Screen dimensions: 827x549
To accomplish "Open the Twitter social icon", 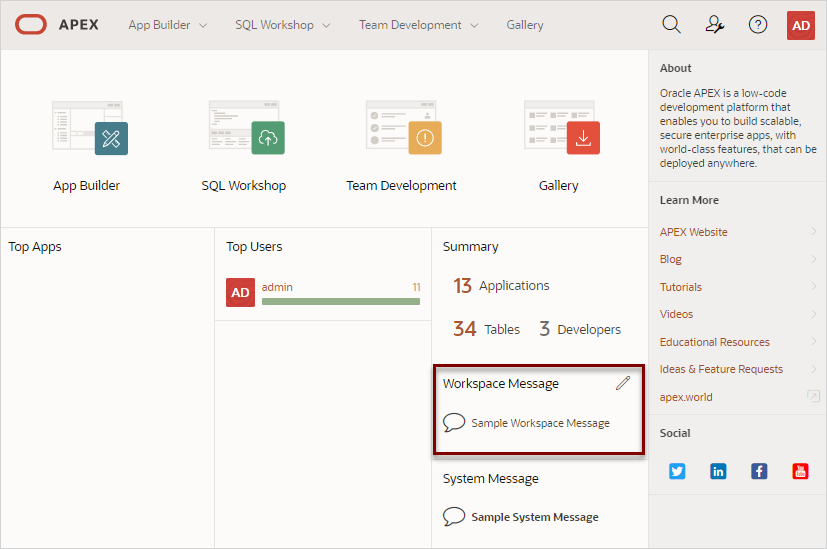I will click(677, 471).
